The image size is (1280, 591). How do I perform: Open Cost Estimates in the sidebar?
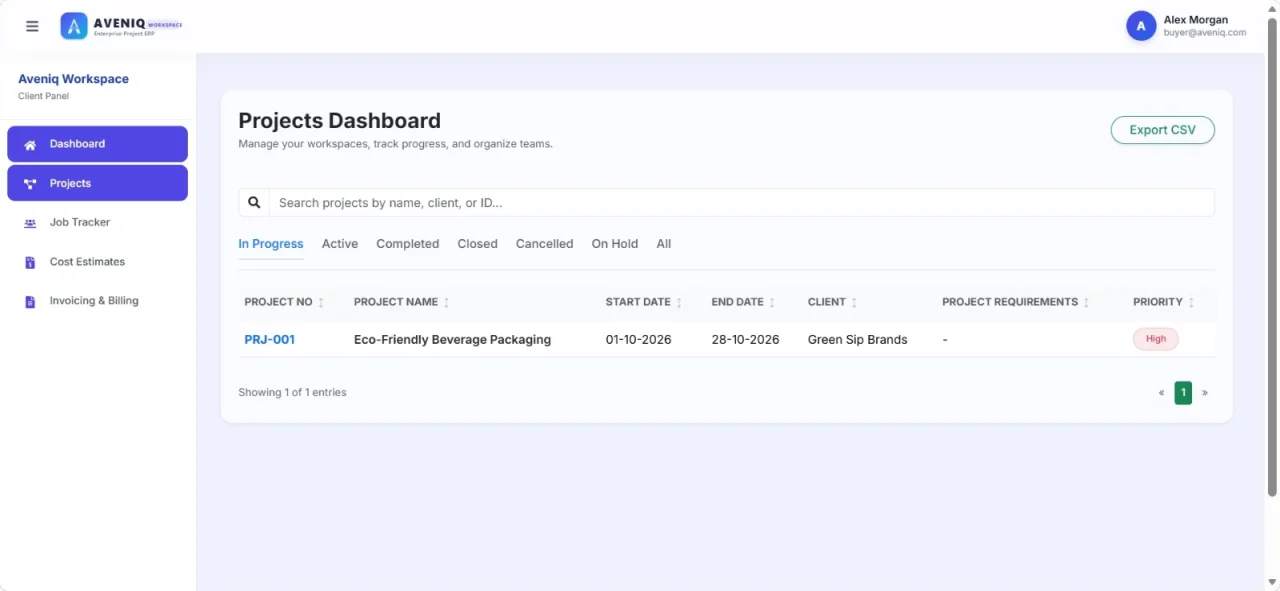click(97, 261)
